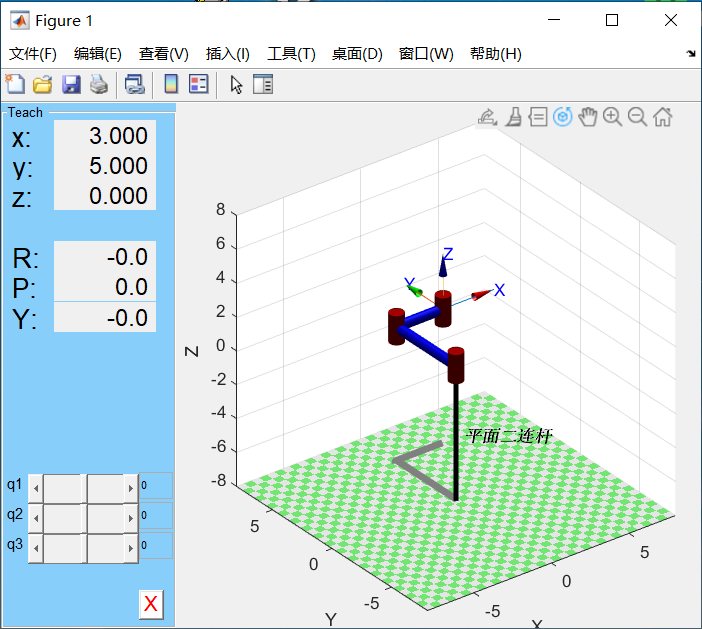Enable the data tips tool

point(538,117)
